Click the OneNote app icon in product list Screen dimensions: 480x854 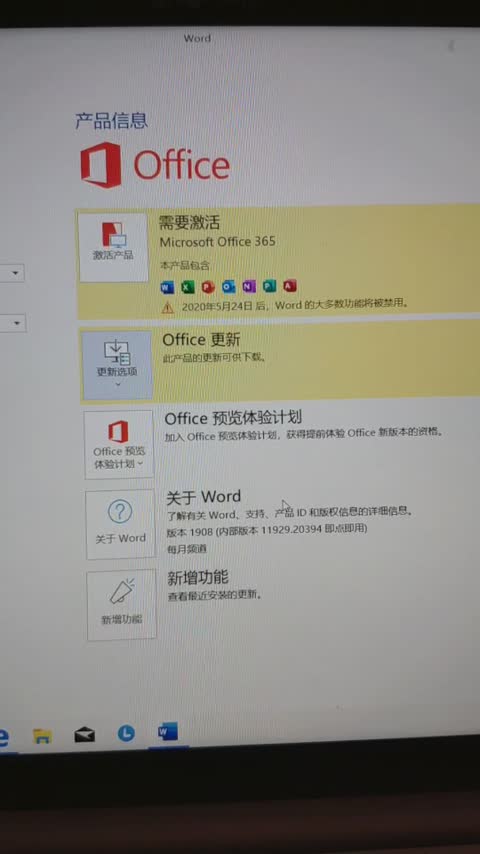point(249,286)
